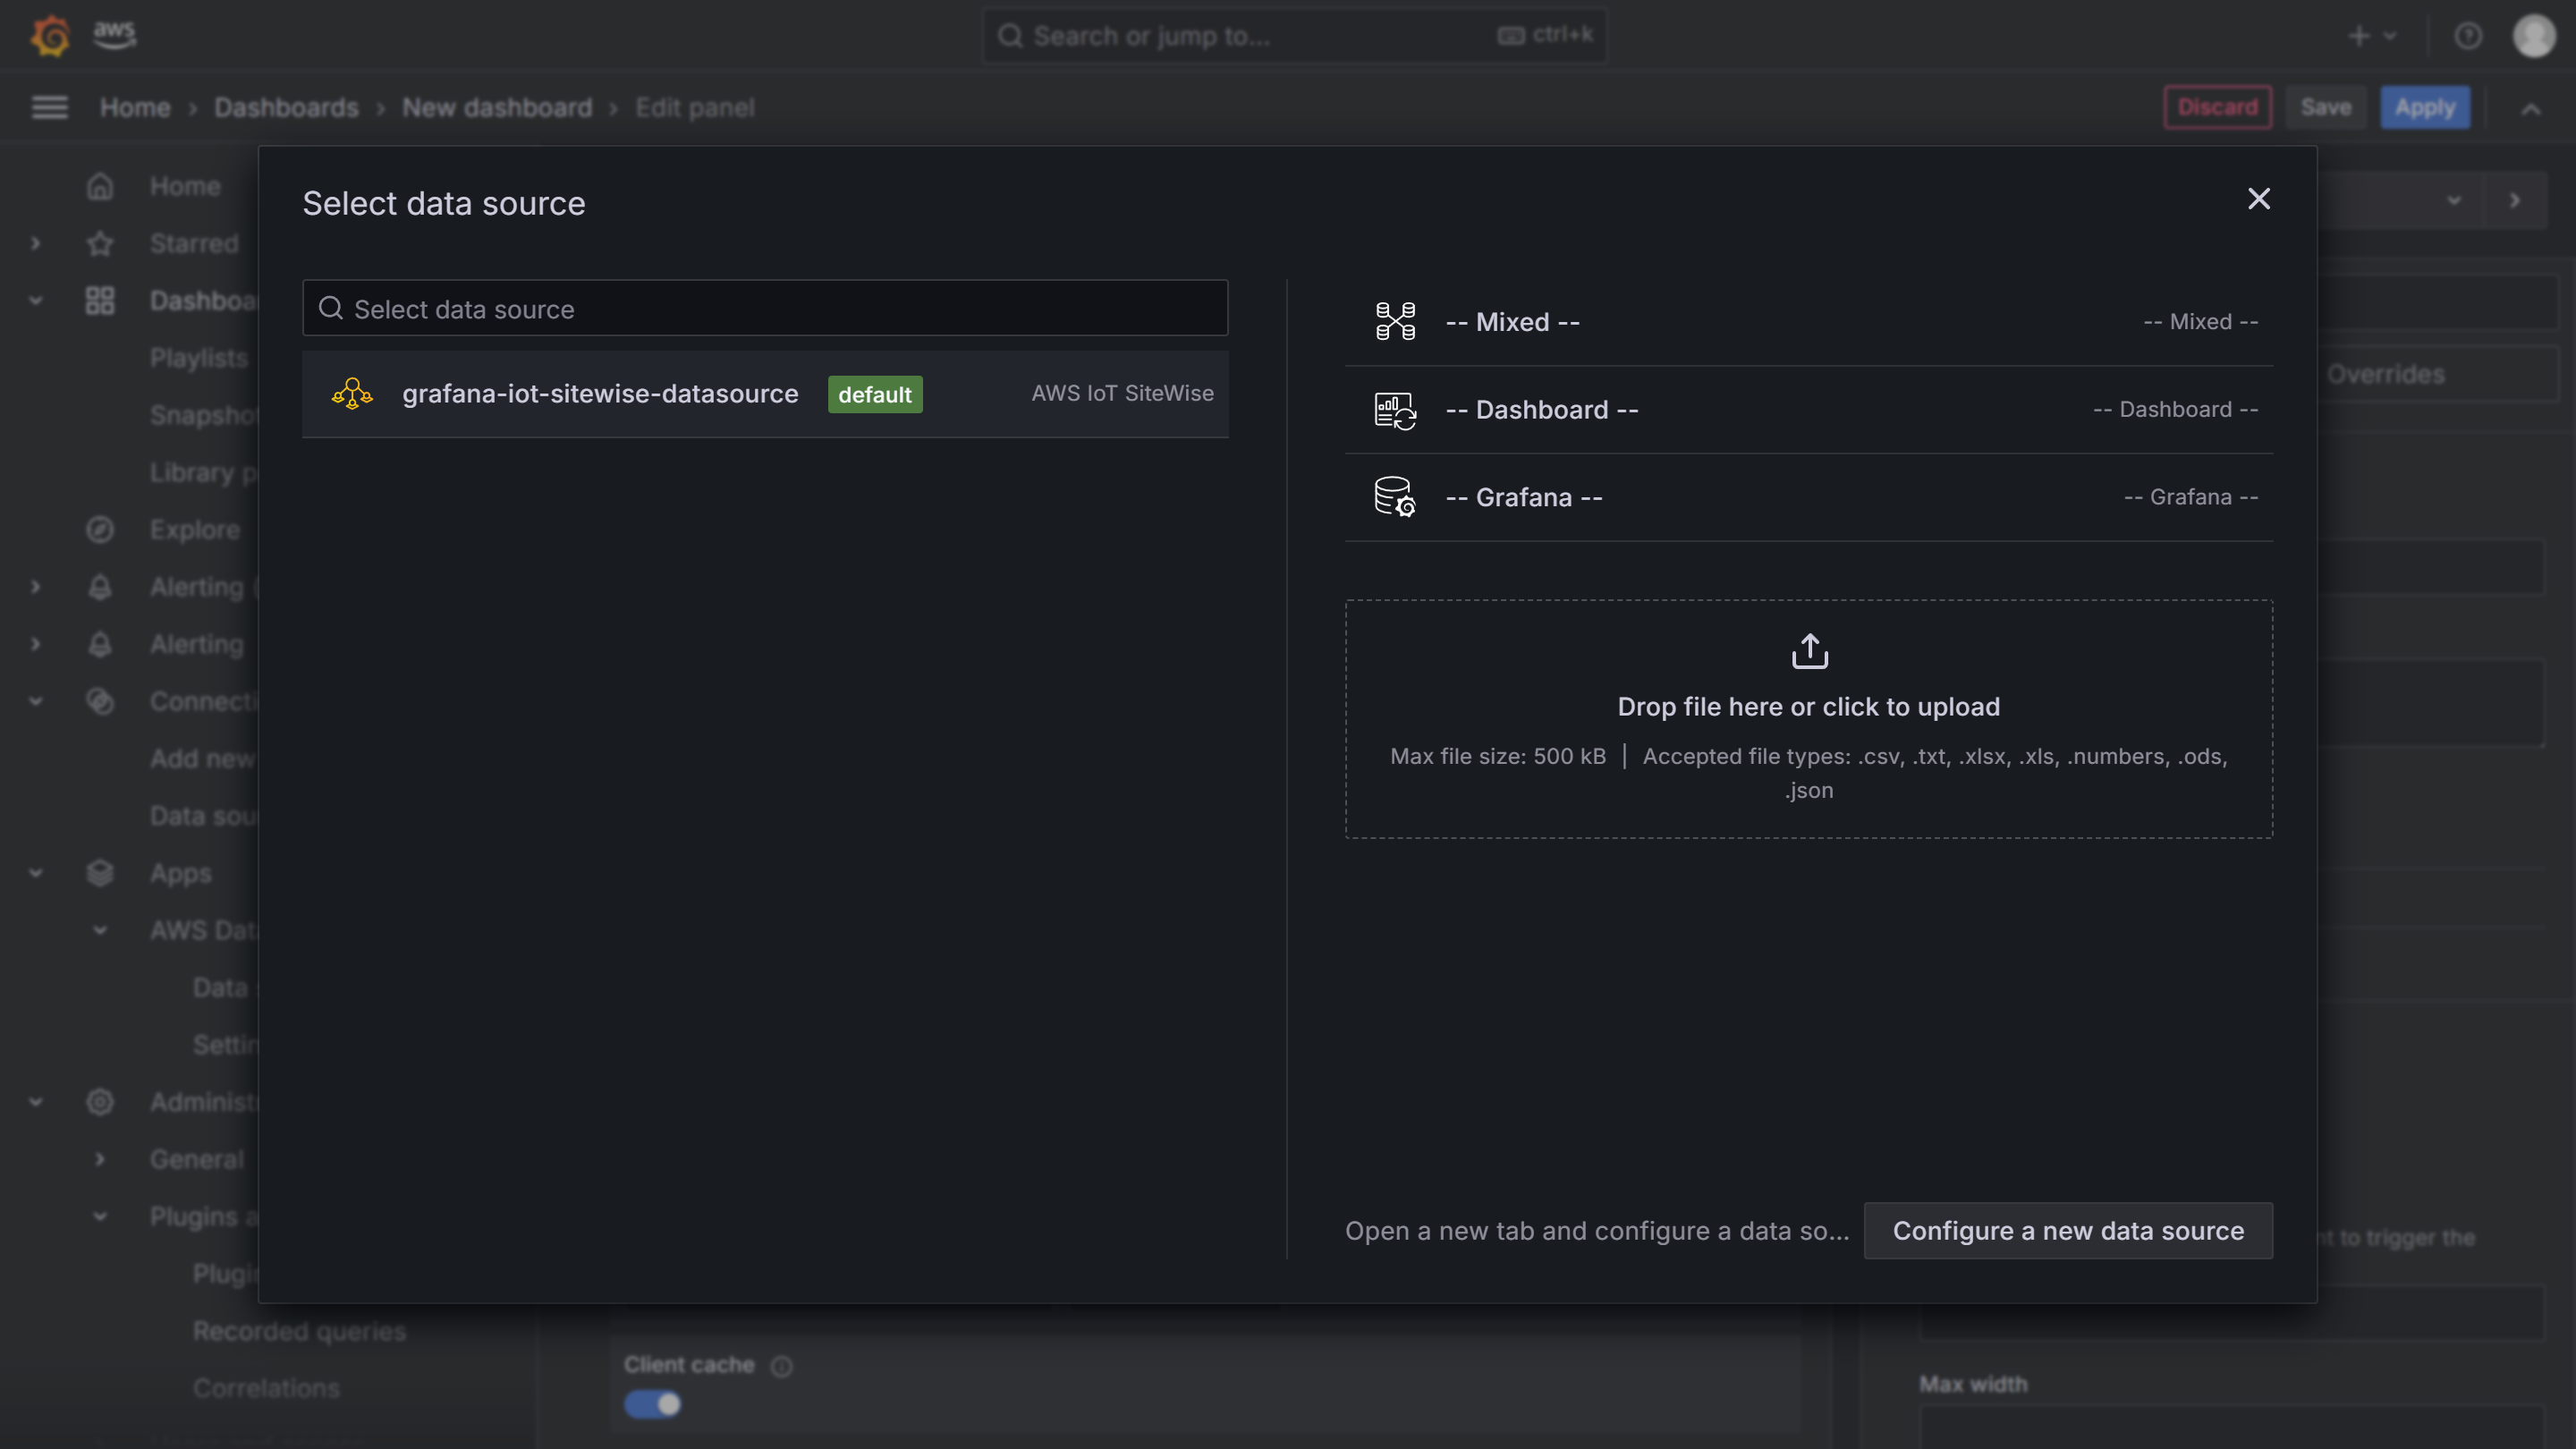2576x1449 pixels.
Task: Open Playlists in sidebar
Action: (x=198, y=357)
